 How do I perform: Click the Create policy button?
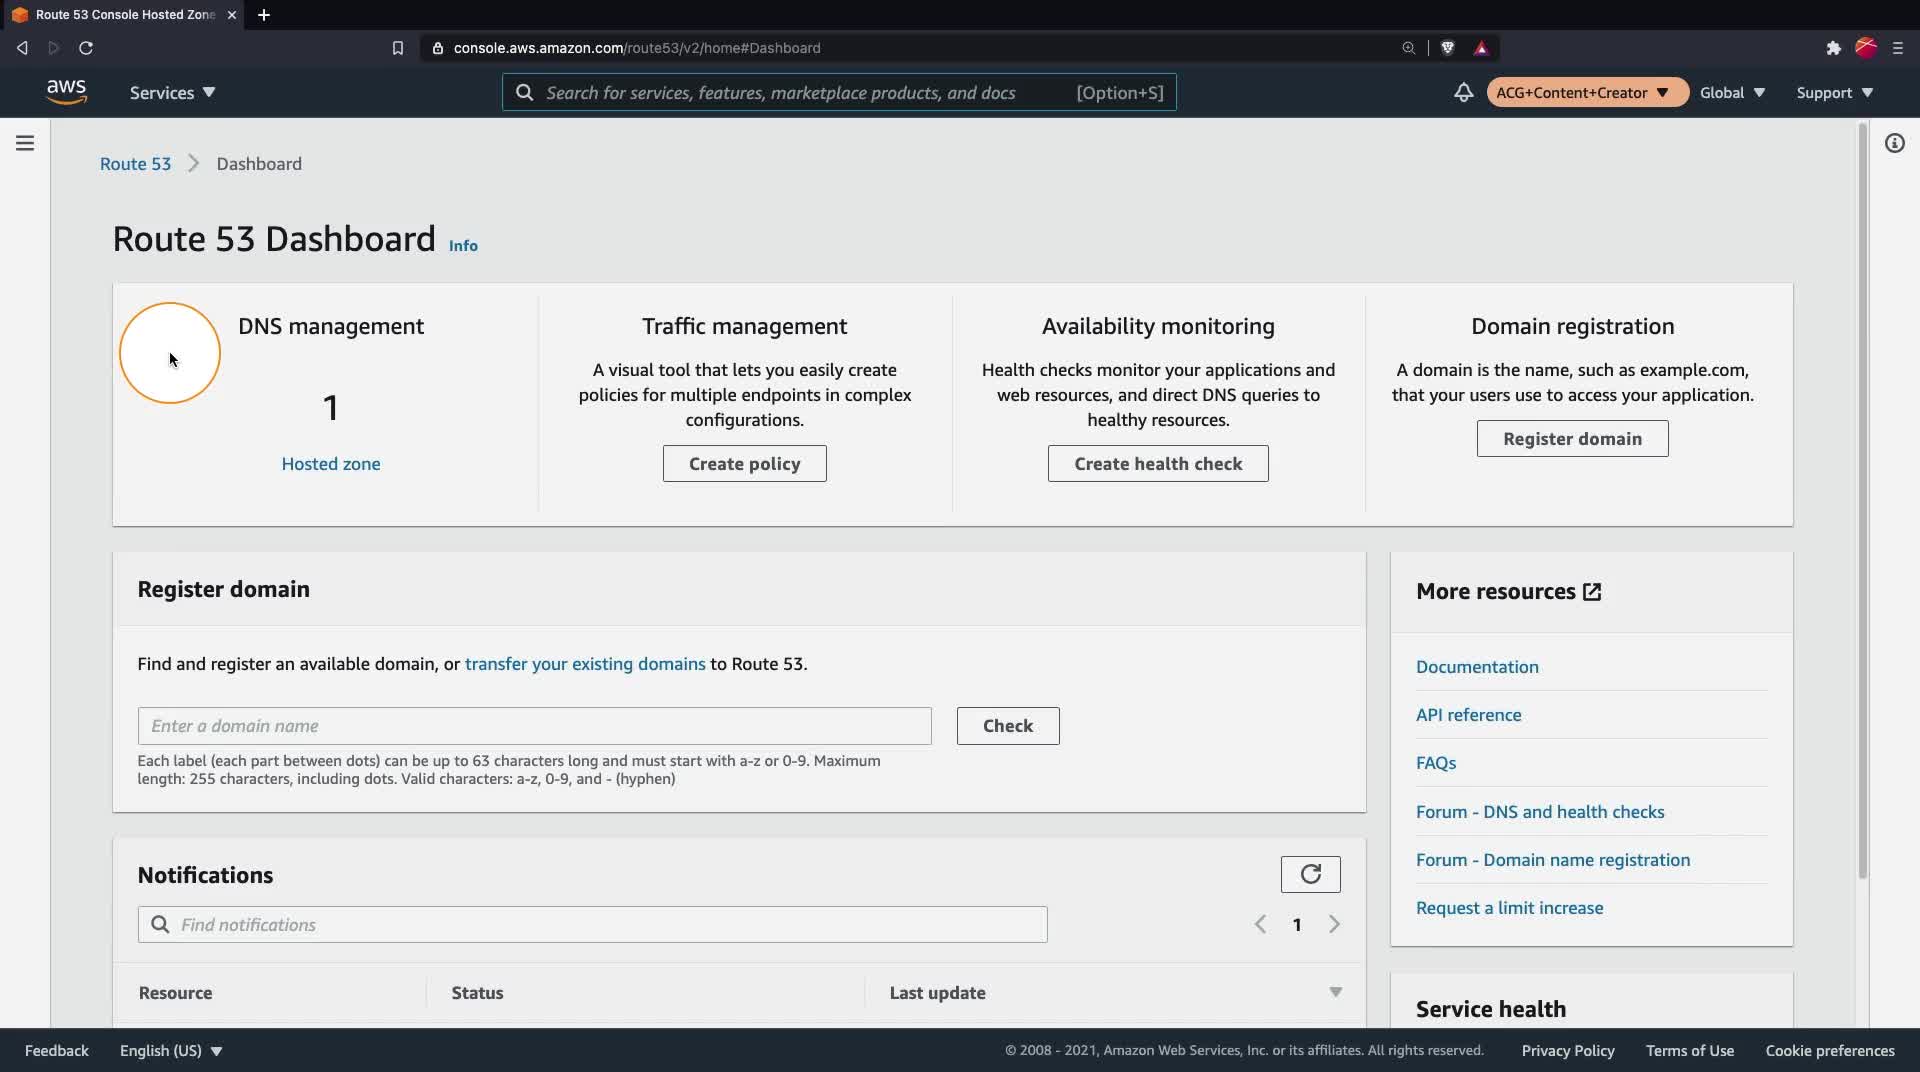click(744, 464)
